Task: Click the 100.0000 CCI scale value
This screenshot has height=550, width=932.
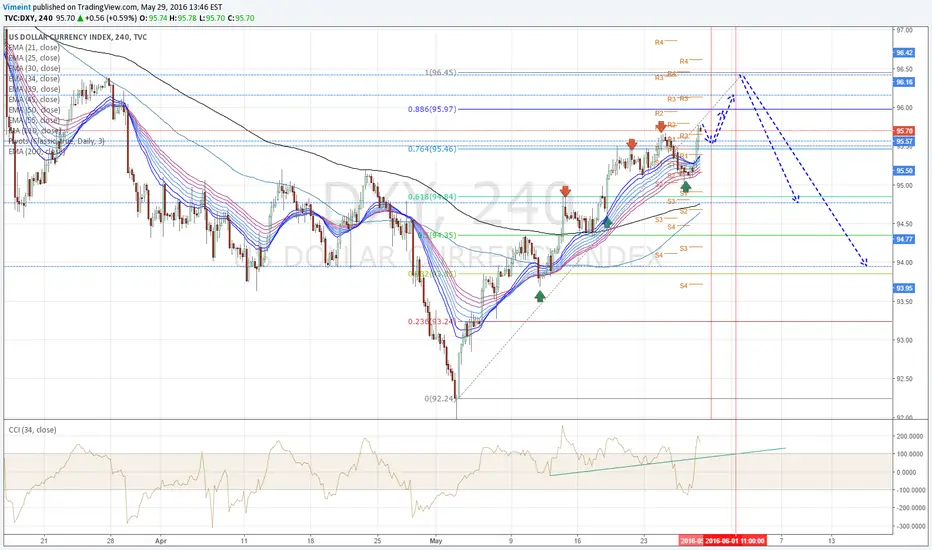Action: (910, 454)
